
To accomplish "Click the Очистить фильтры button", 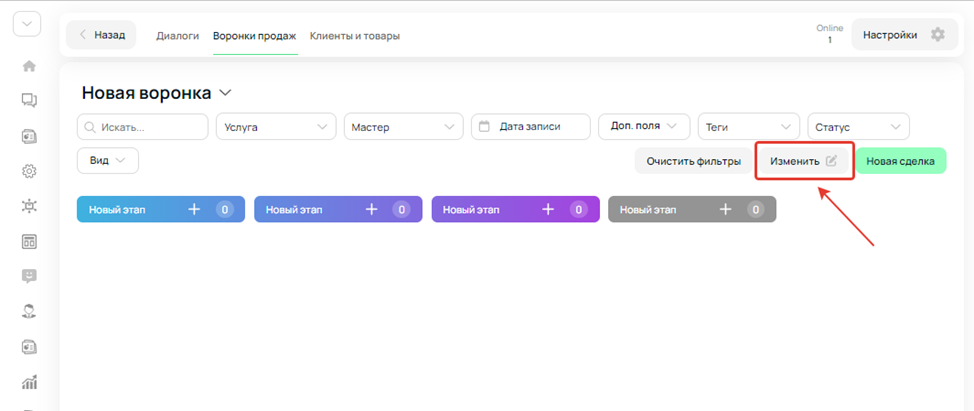I will 694,161.
